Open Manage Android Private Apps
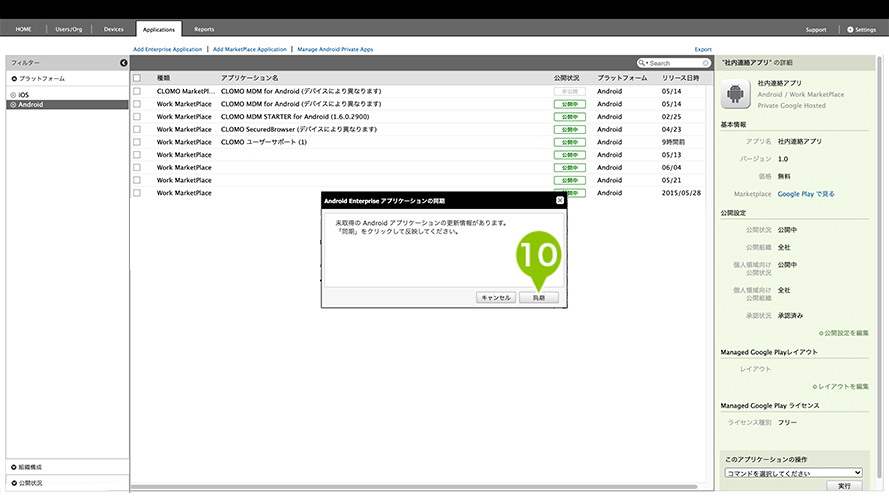This screenshot has width=889, height=500. (335, 49)
